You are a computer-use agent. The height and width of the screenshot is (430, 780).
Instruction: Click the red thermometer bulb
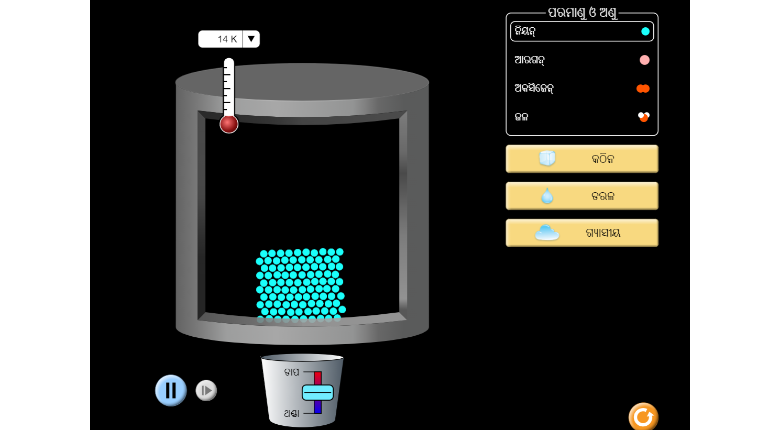[229, 124]
